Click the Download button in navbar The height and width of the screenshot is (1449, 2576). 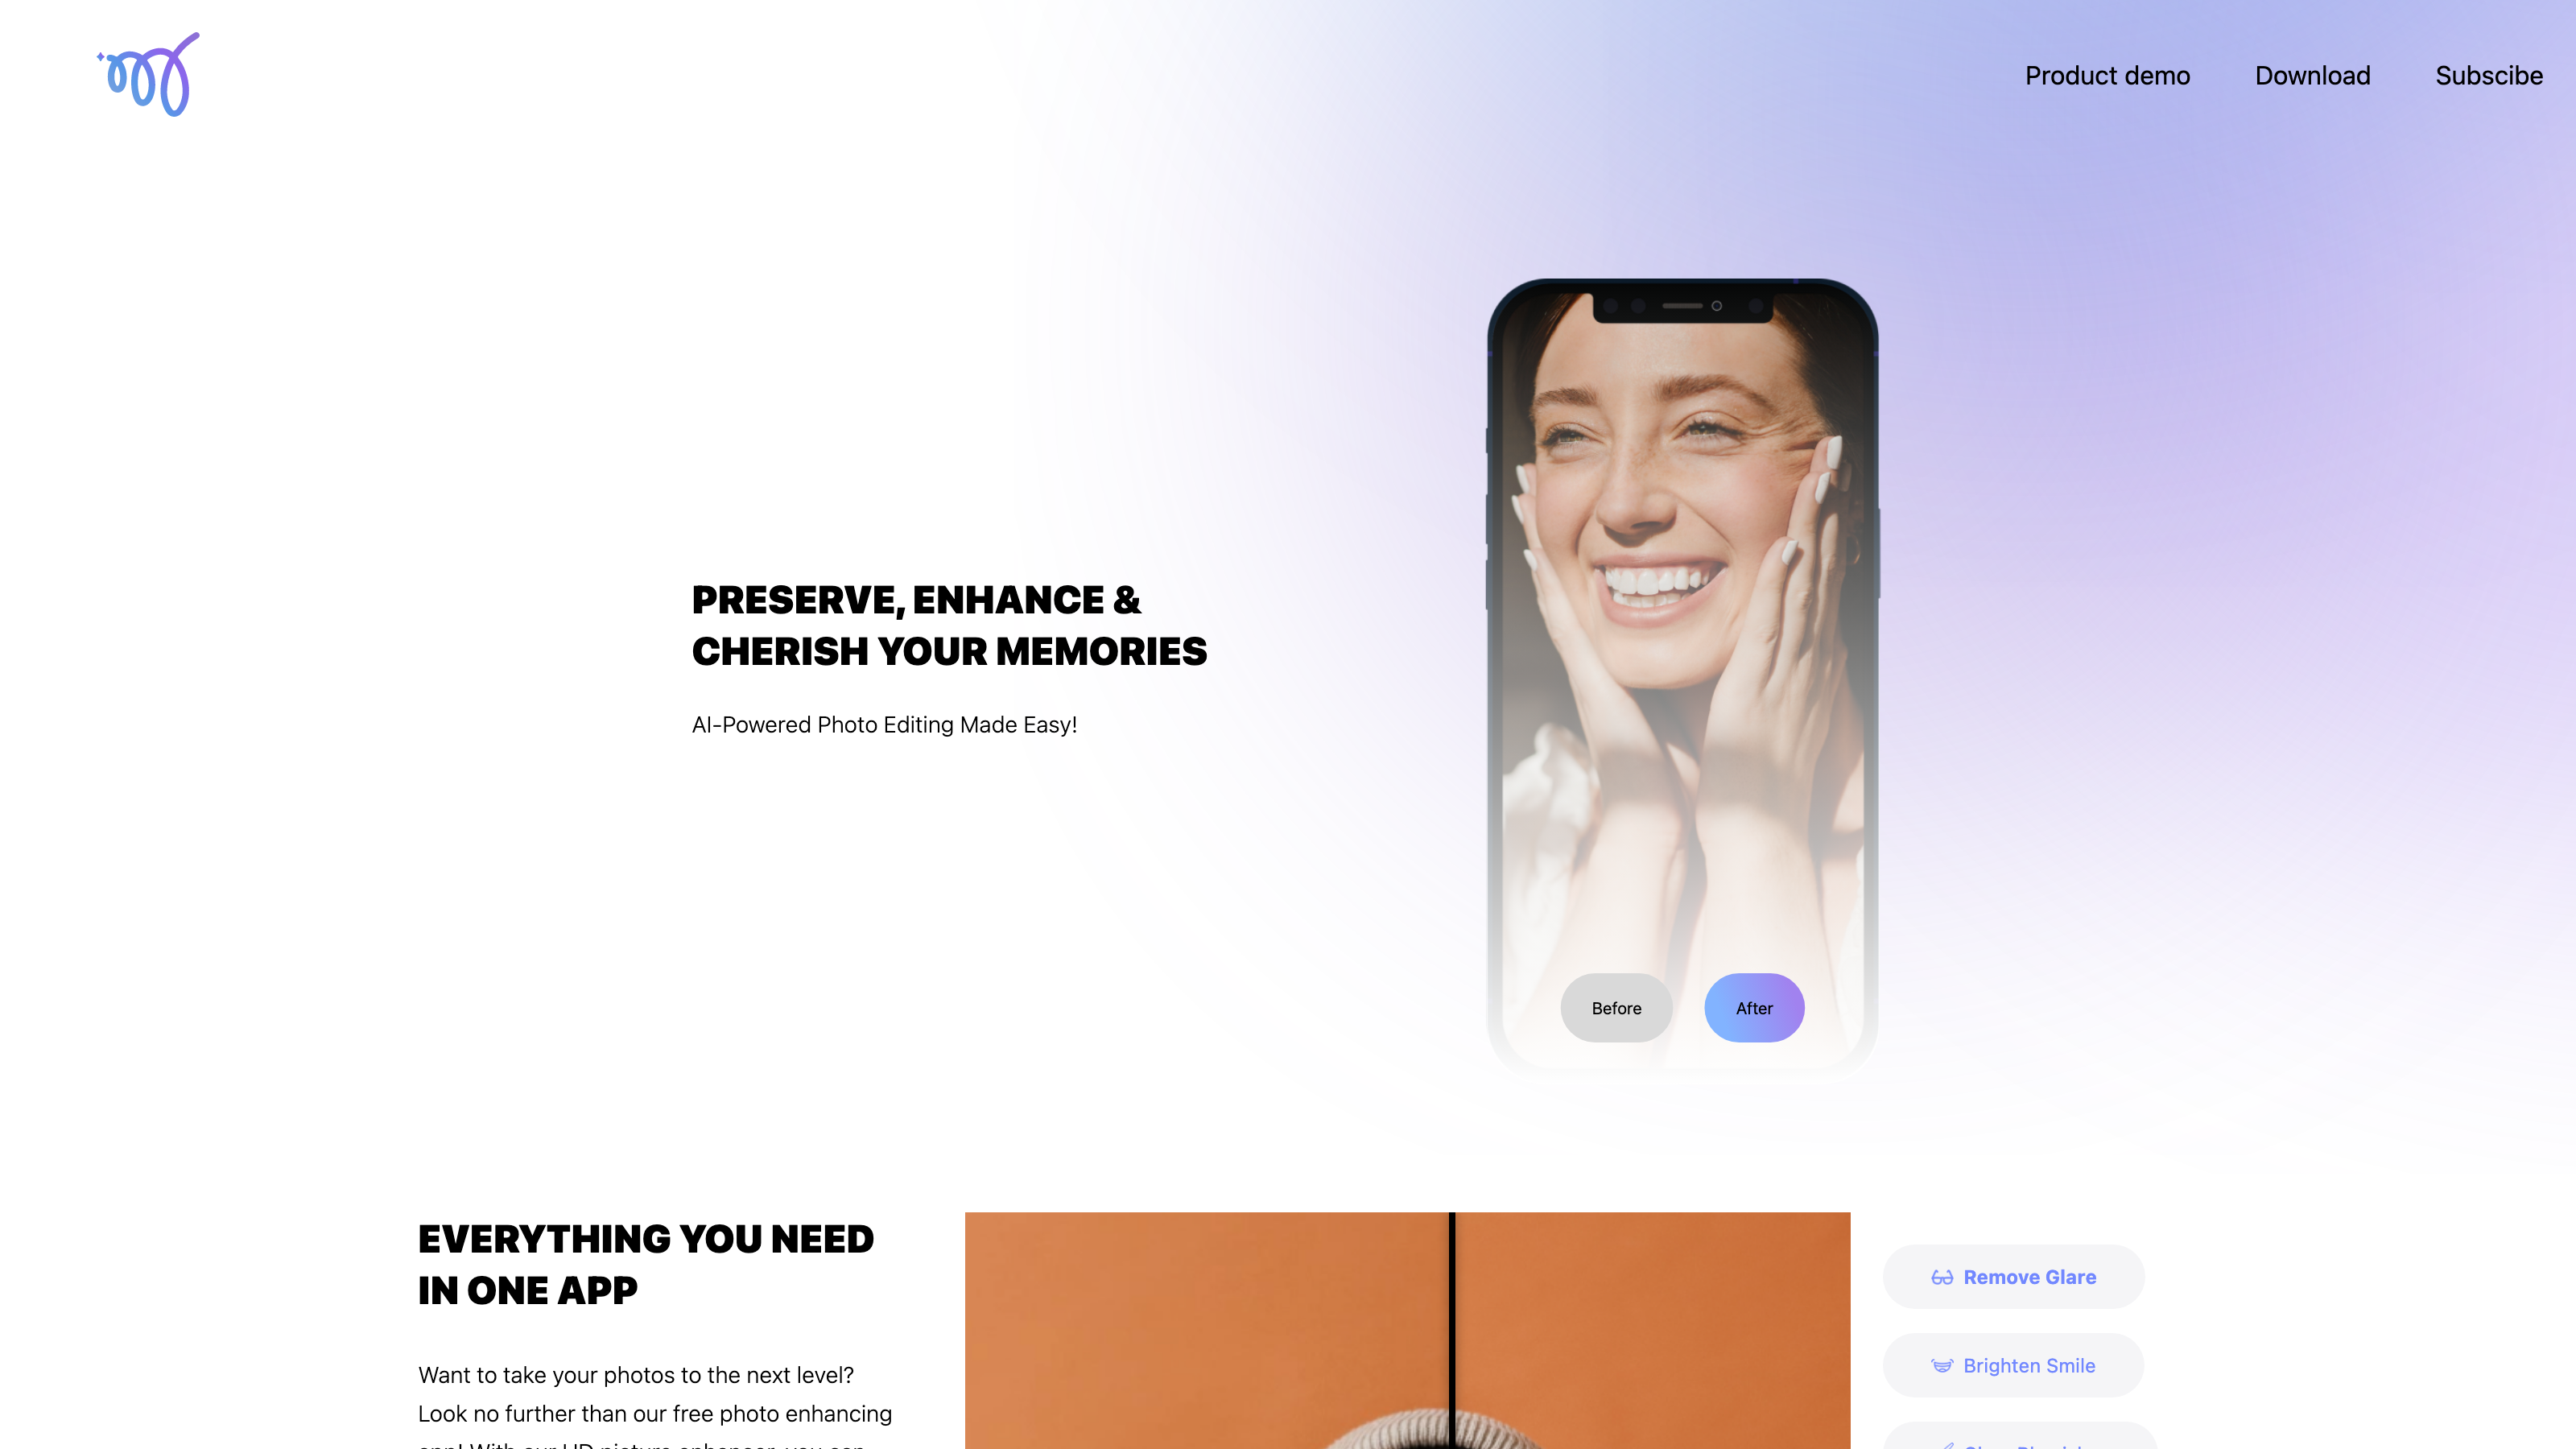click(2313, 74)
